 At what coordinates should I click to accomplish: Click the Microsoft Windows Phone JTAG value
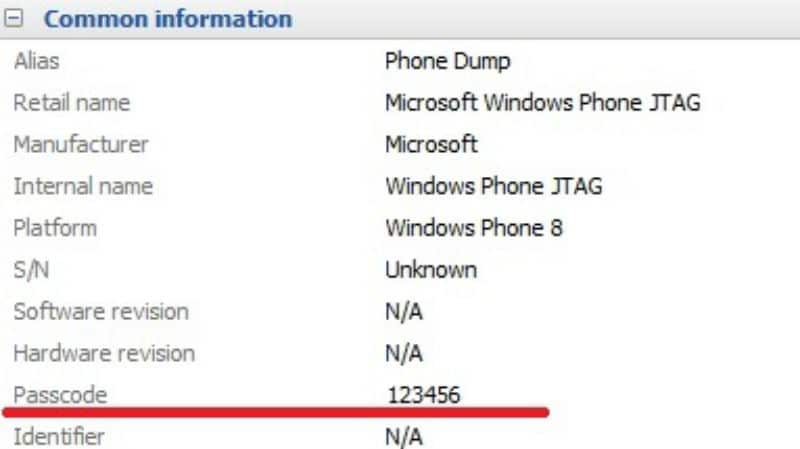(542, 103)
